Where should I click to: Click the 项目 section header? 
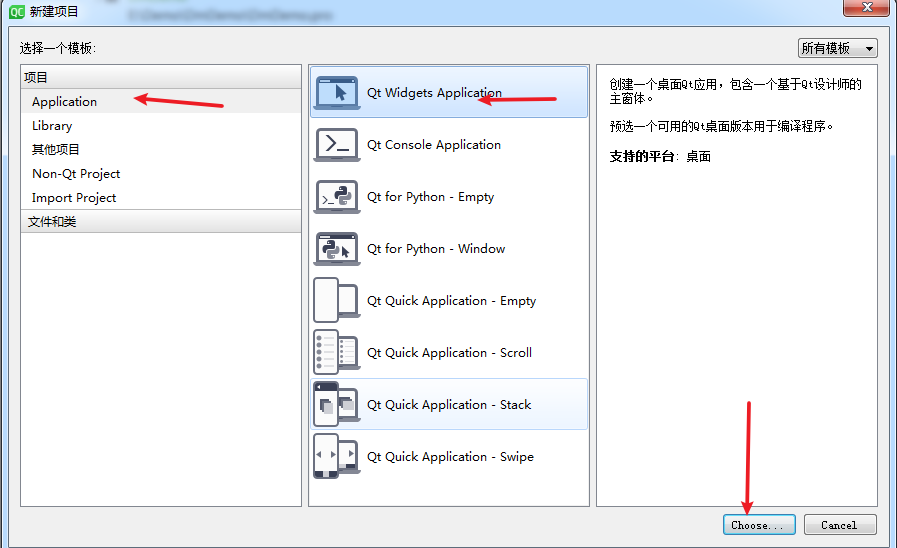(x=161, y=77)
